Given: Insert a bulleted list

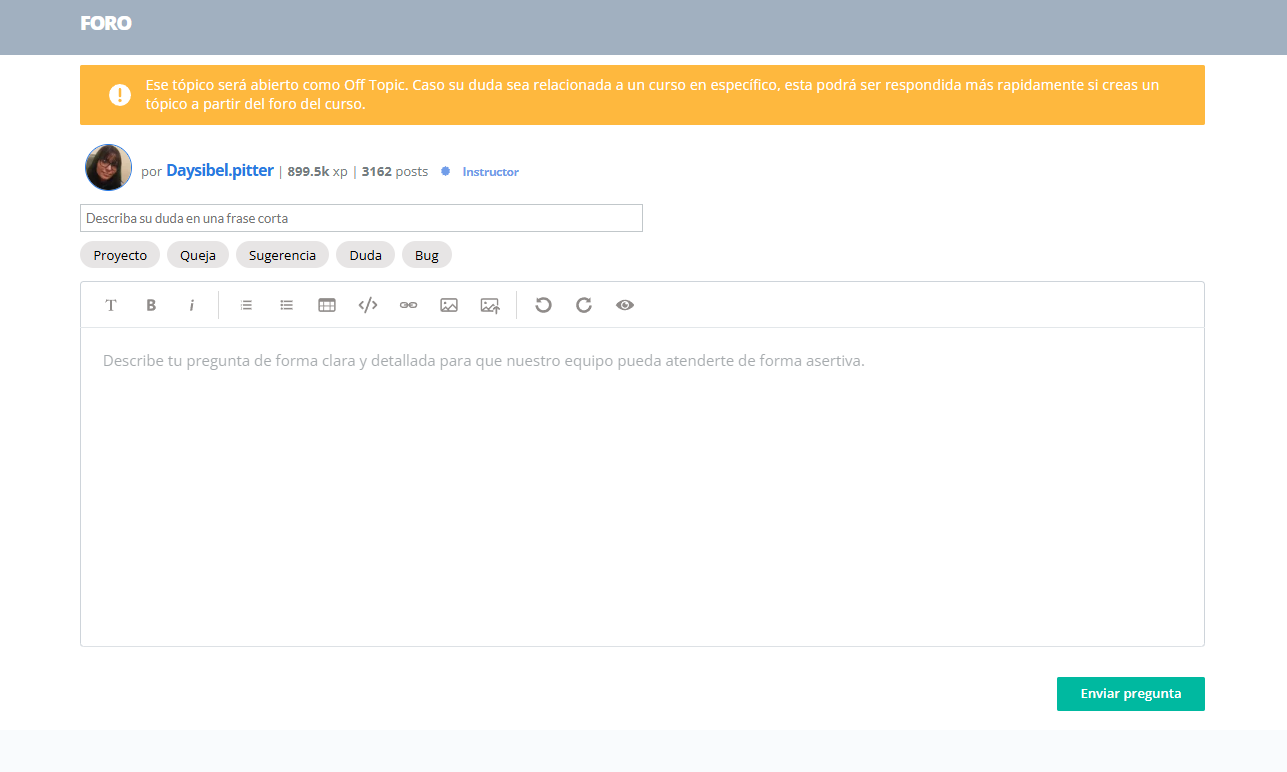Looking at the screenshot, I should pos(287,305).
